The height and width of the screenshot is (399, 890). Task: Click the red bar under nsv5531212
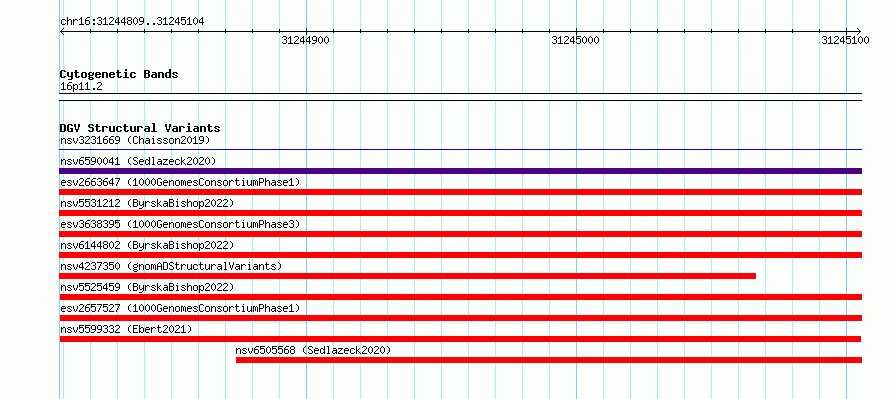460,213
